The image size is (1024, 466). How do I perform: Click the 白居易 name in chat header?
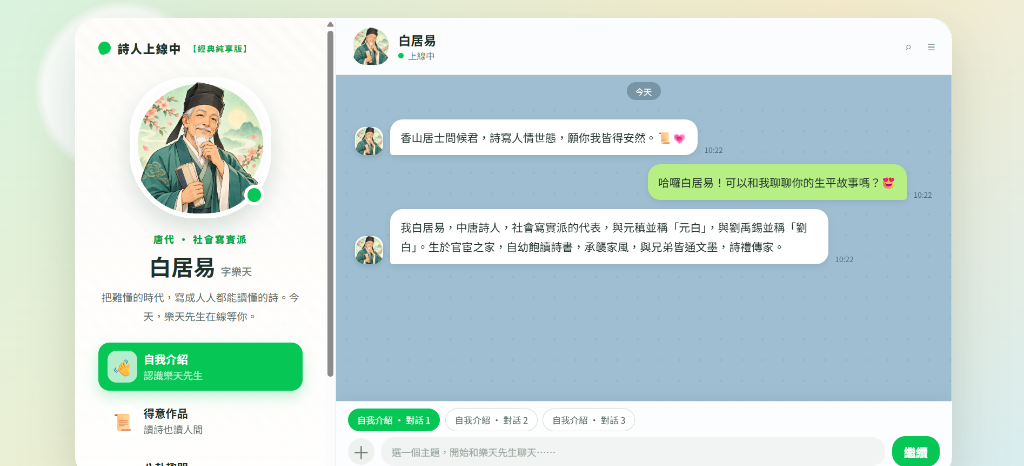(417, 40)
